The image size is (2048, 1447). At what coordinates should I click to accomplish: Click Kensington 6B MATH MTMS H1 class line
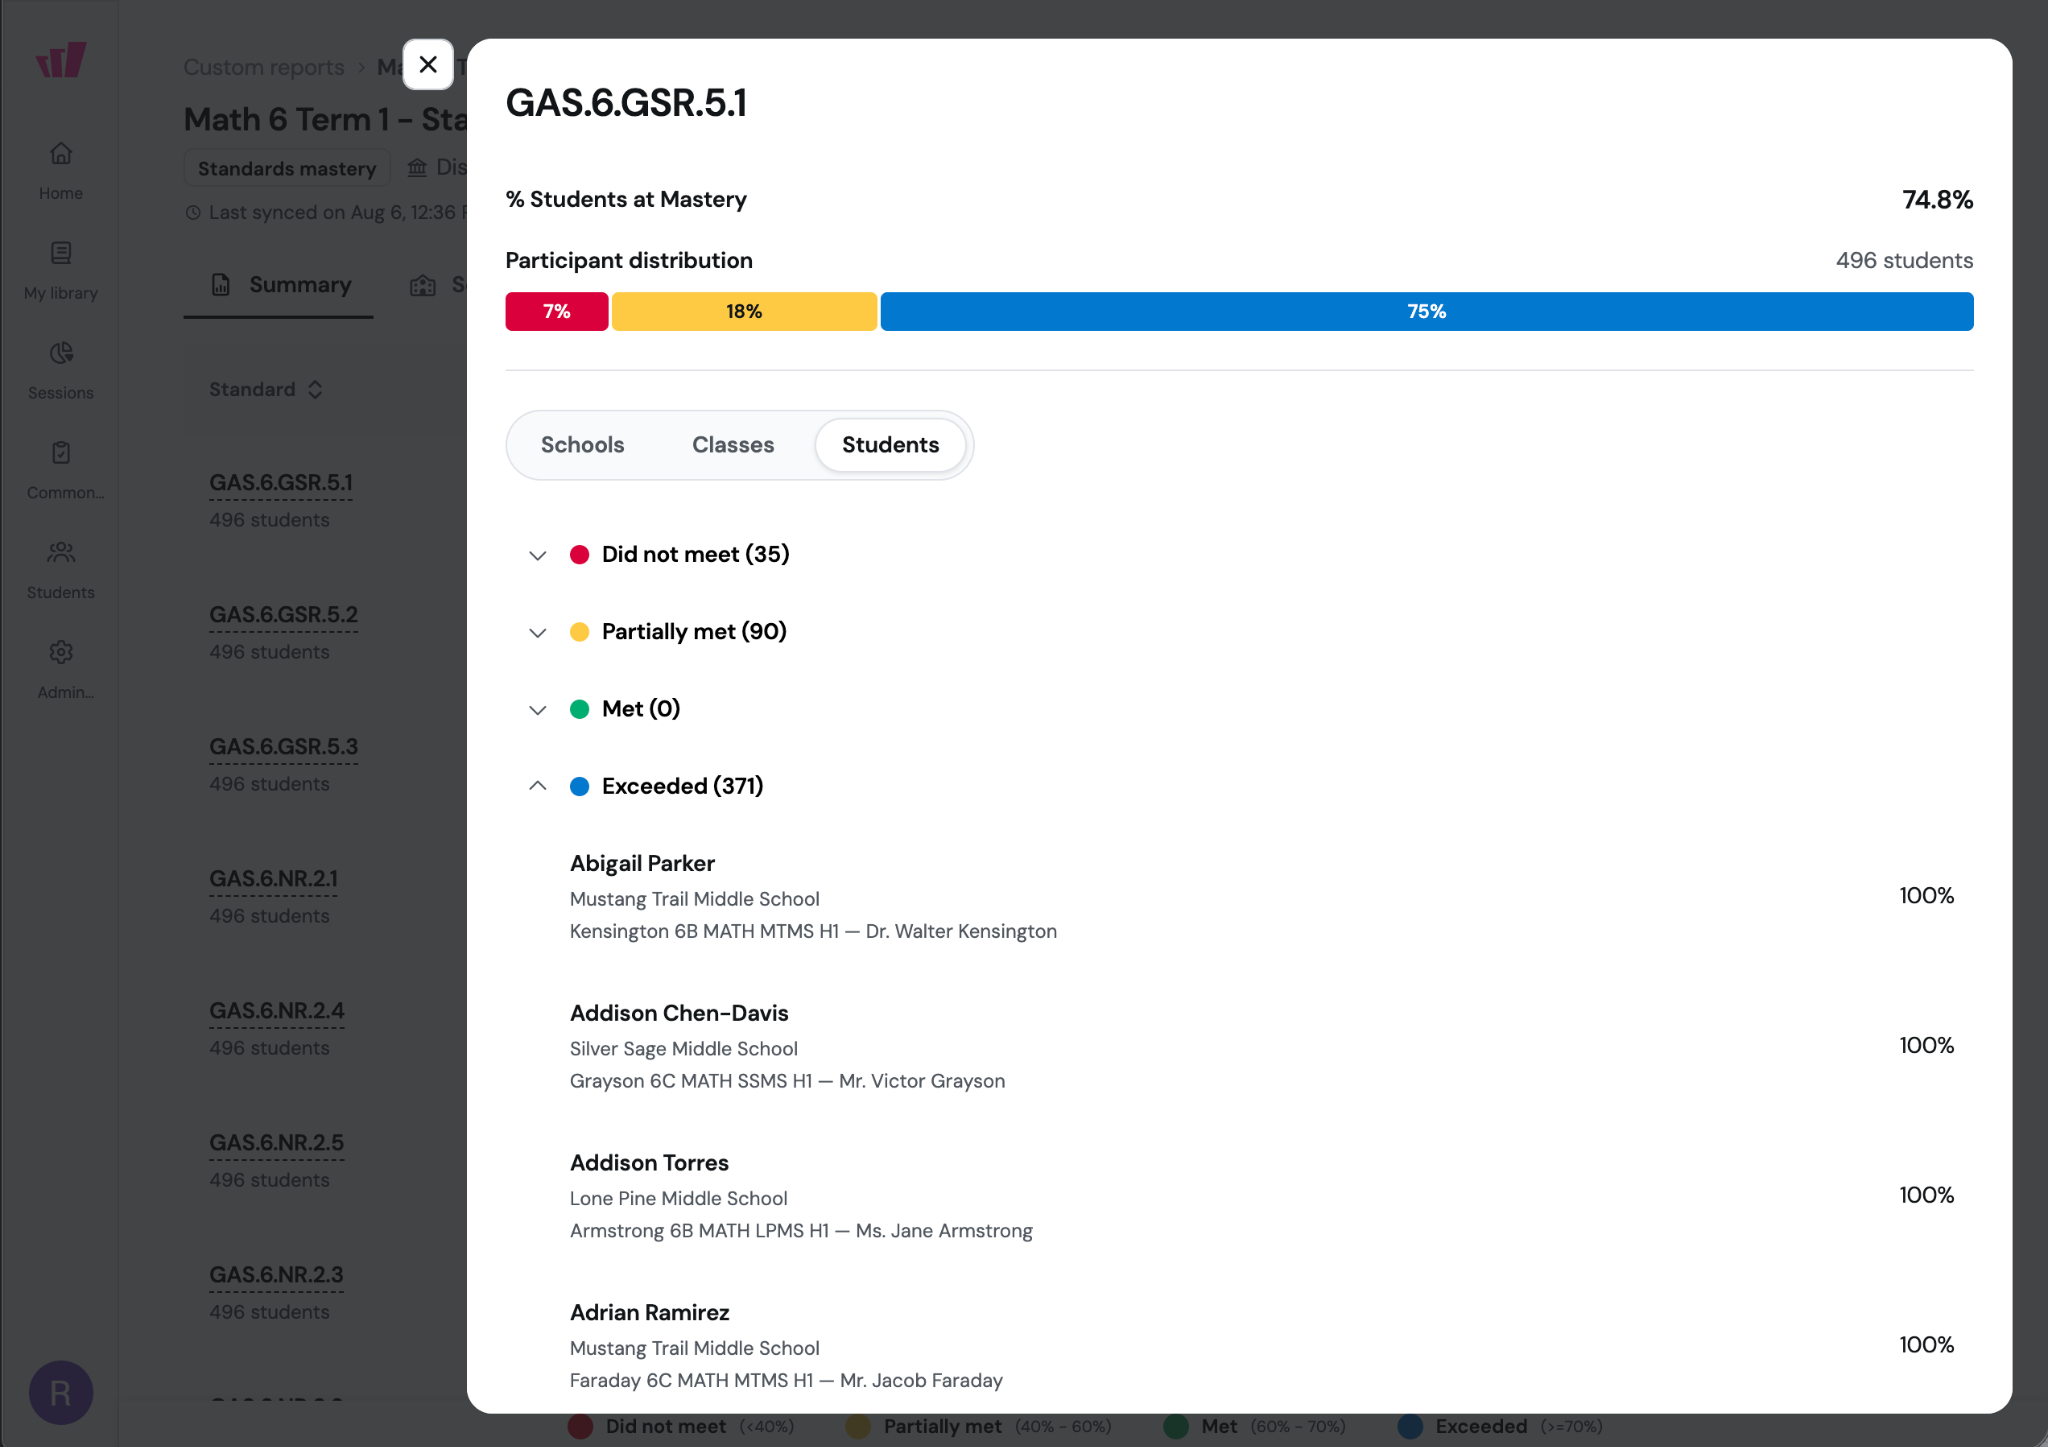point(813,932)
